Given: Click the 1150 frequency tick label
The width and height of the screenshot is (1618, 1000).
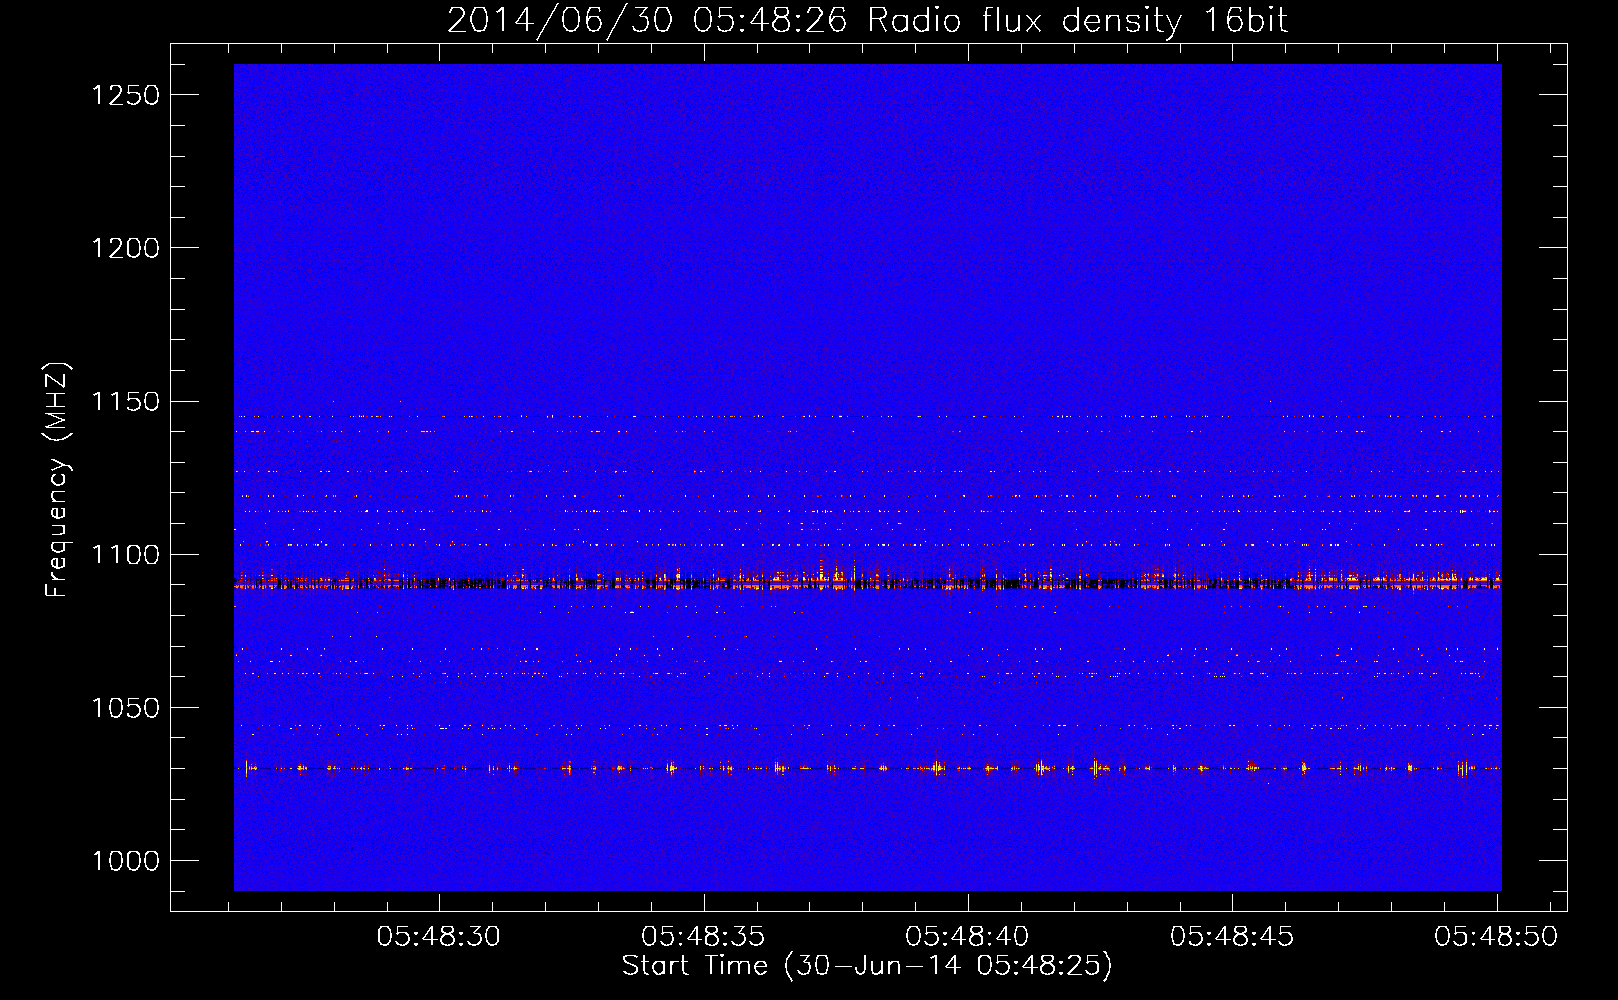Looking at the screenshot, I should click(x=125, y=402).
